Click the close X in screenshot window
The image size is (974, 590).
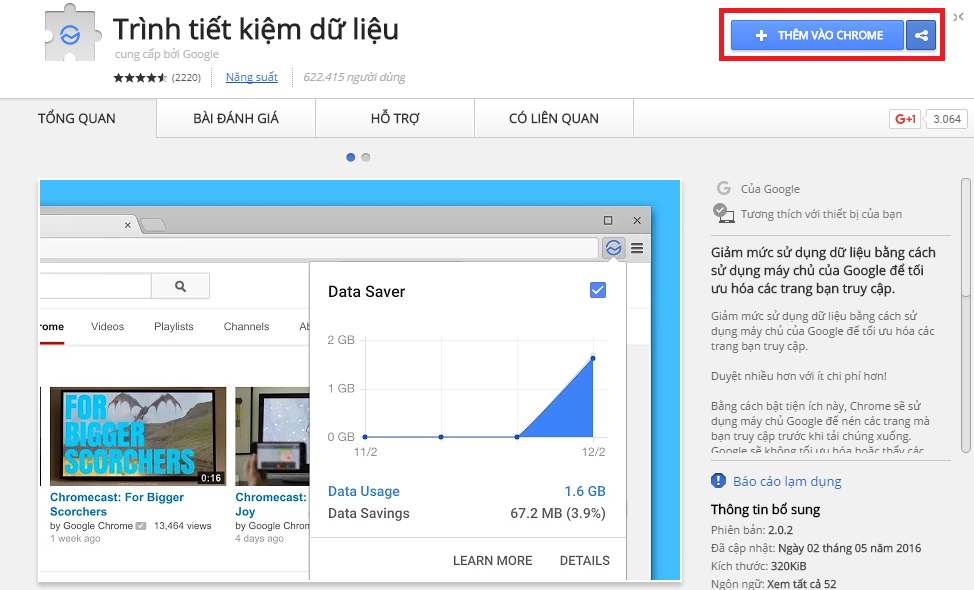point(637,220)
